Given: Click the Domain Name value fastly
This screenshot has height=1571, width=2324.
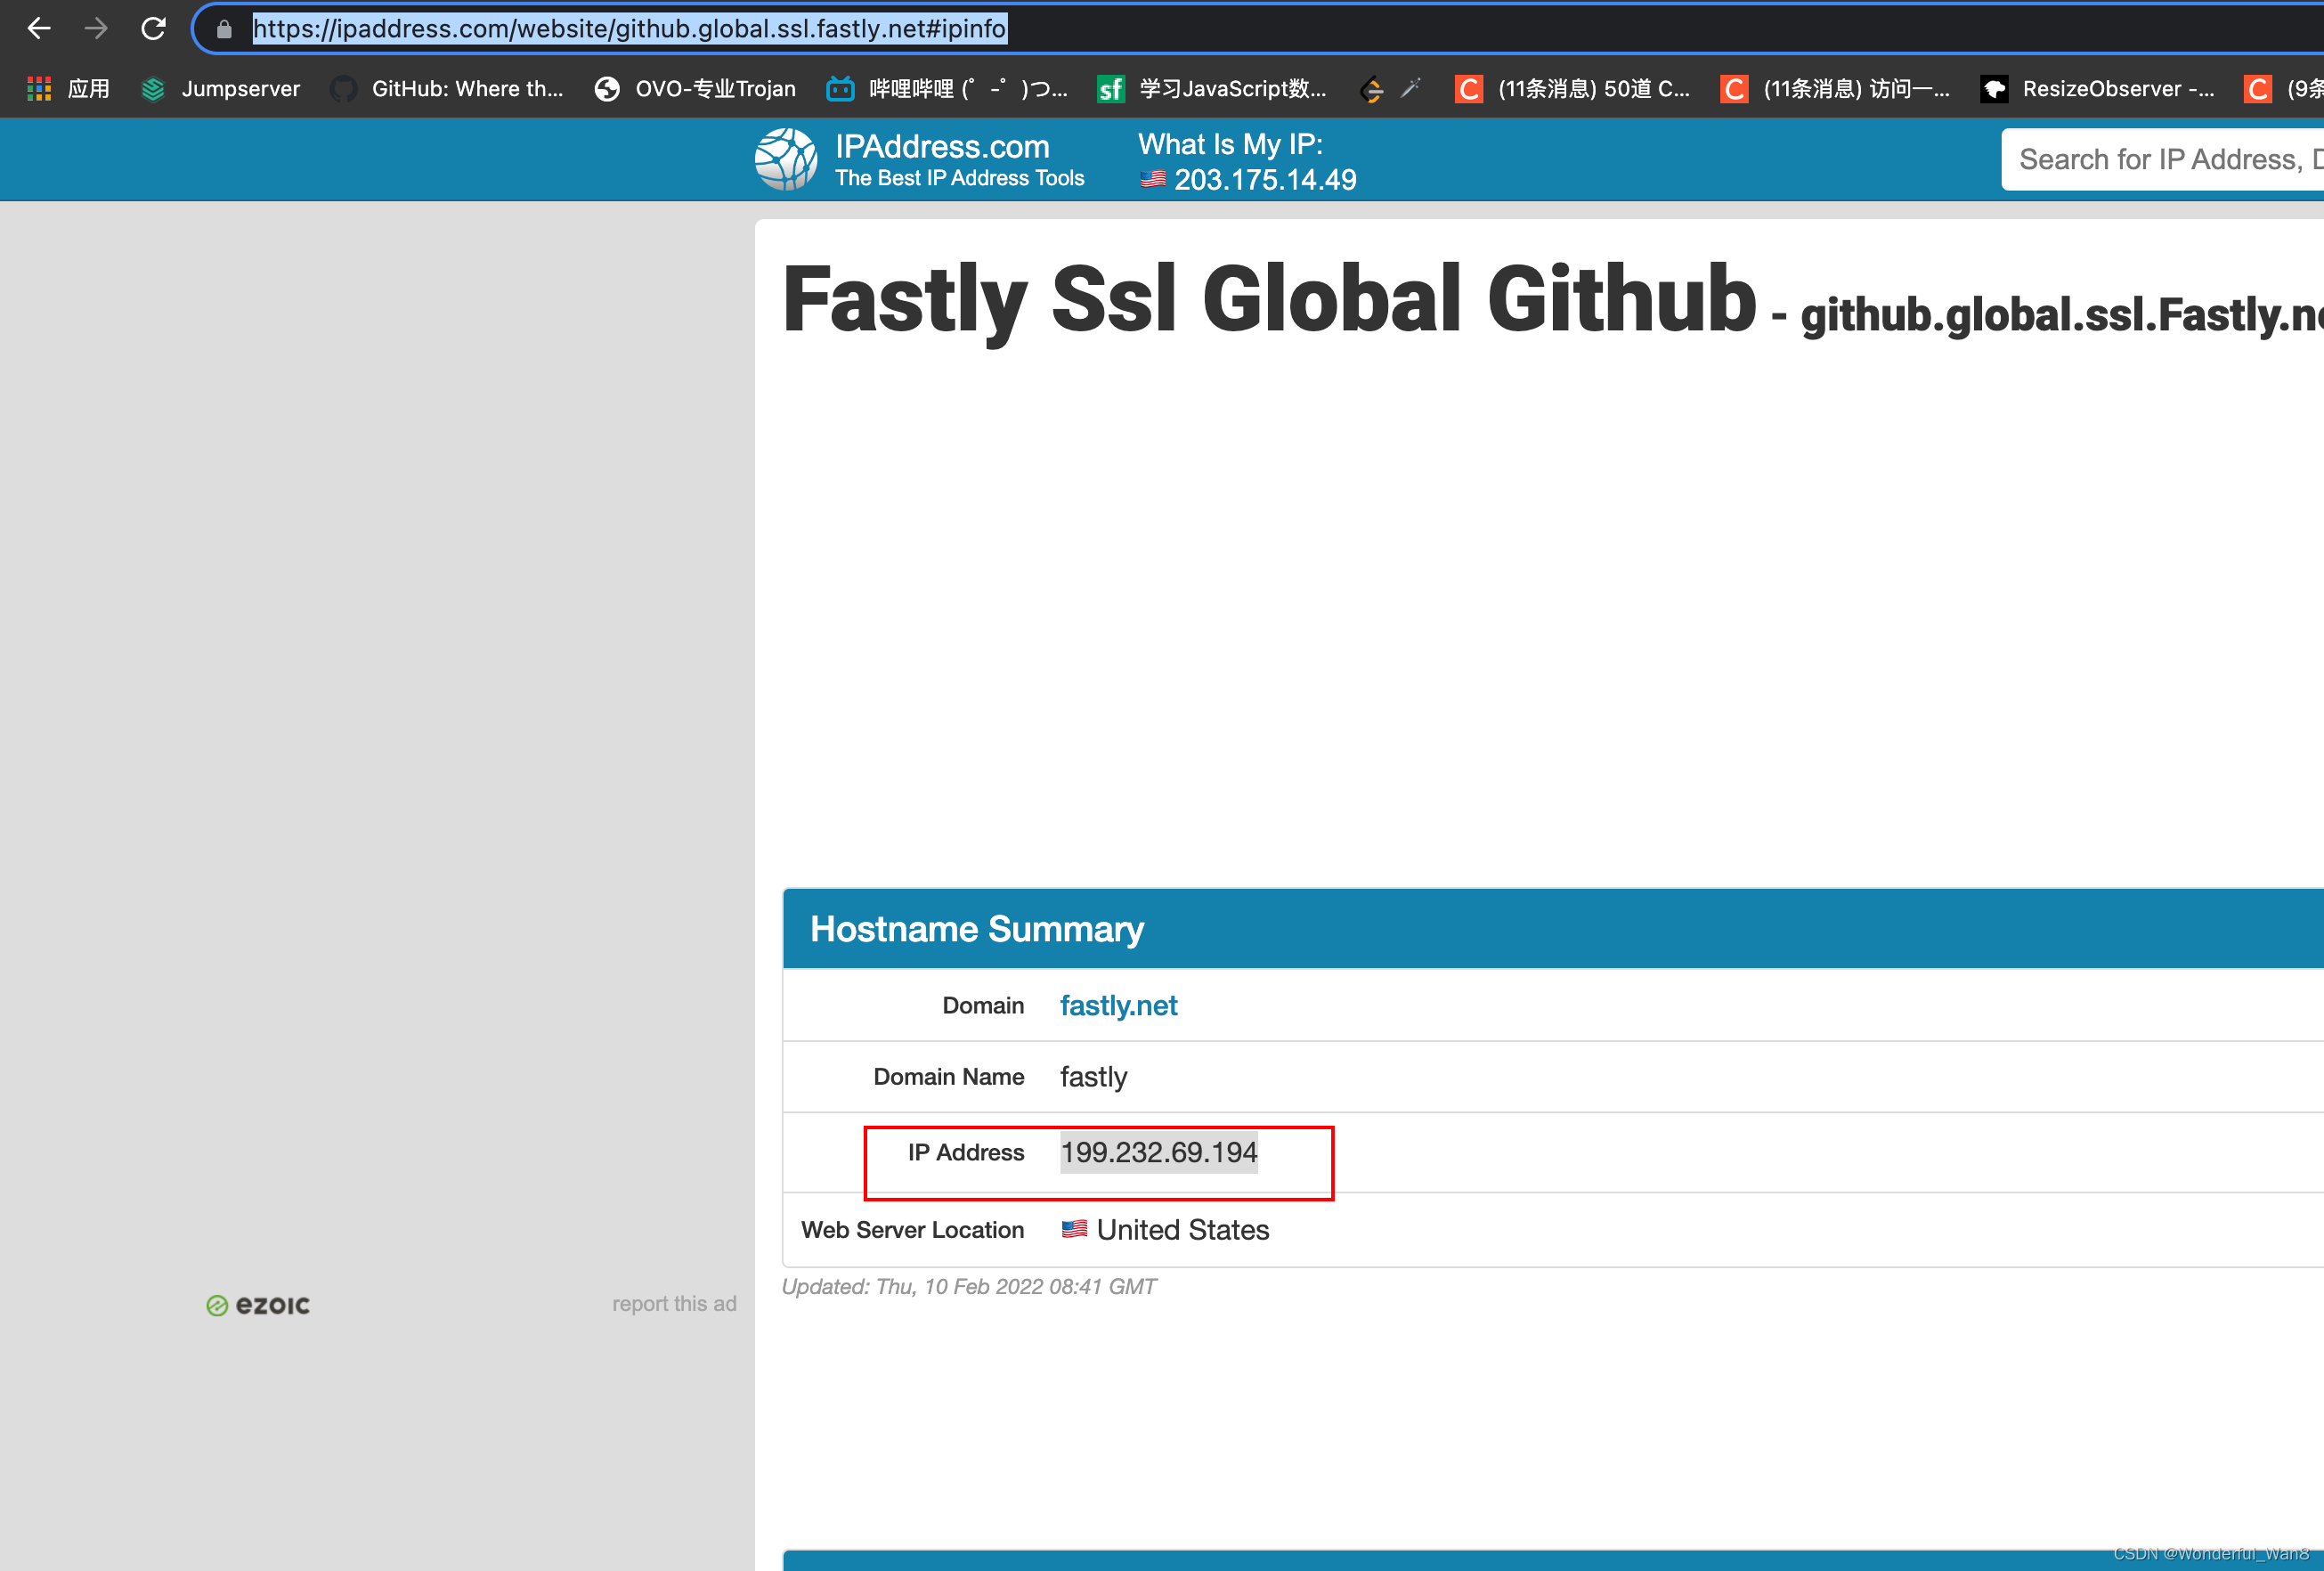Looking at the screenshot, I should (x=1093, y=1077).
